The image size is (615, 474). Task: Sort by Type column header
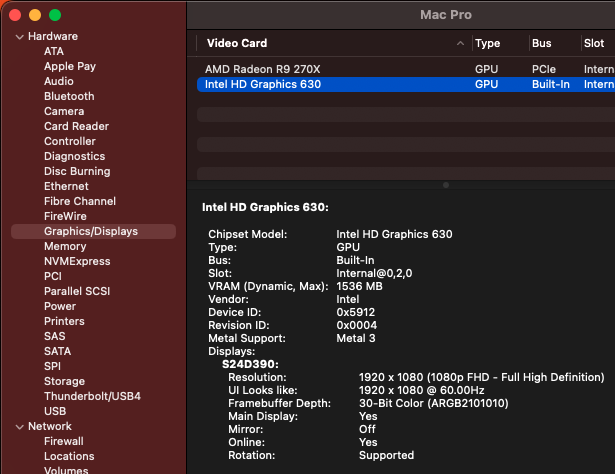click(x=488, y=43)
